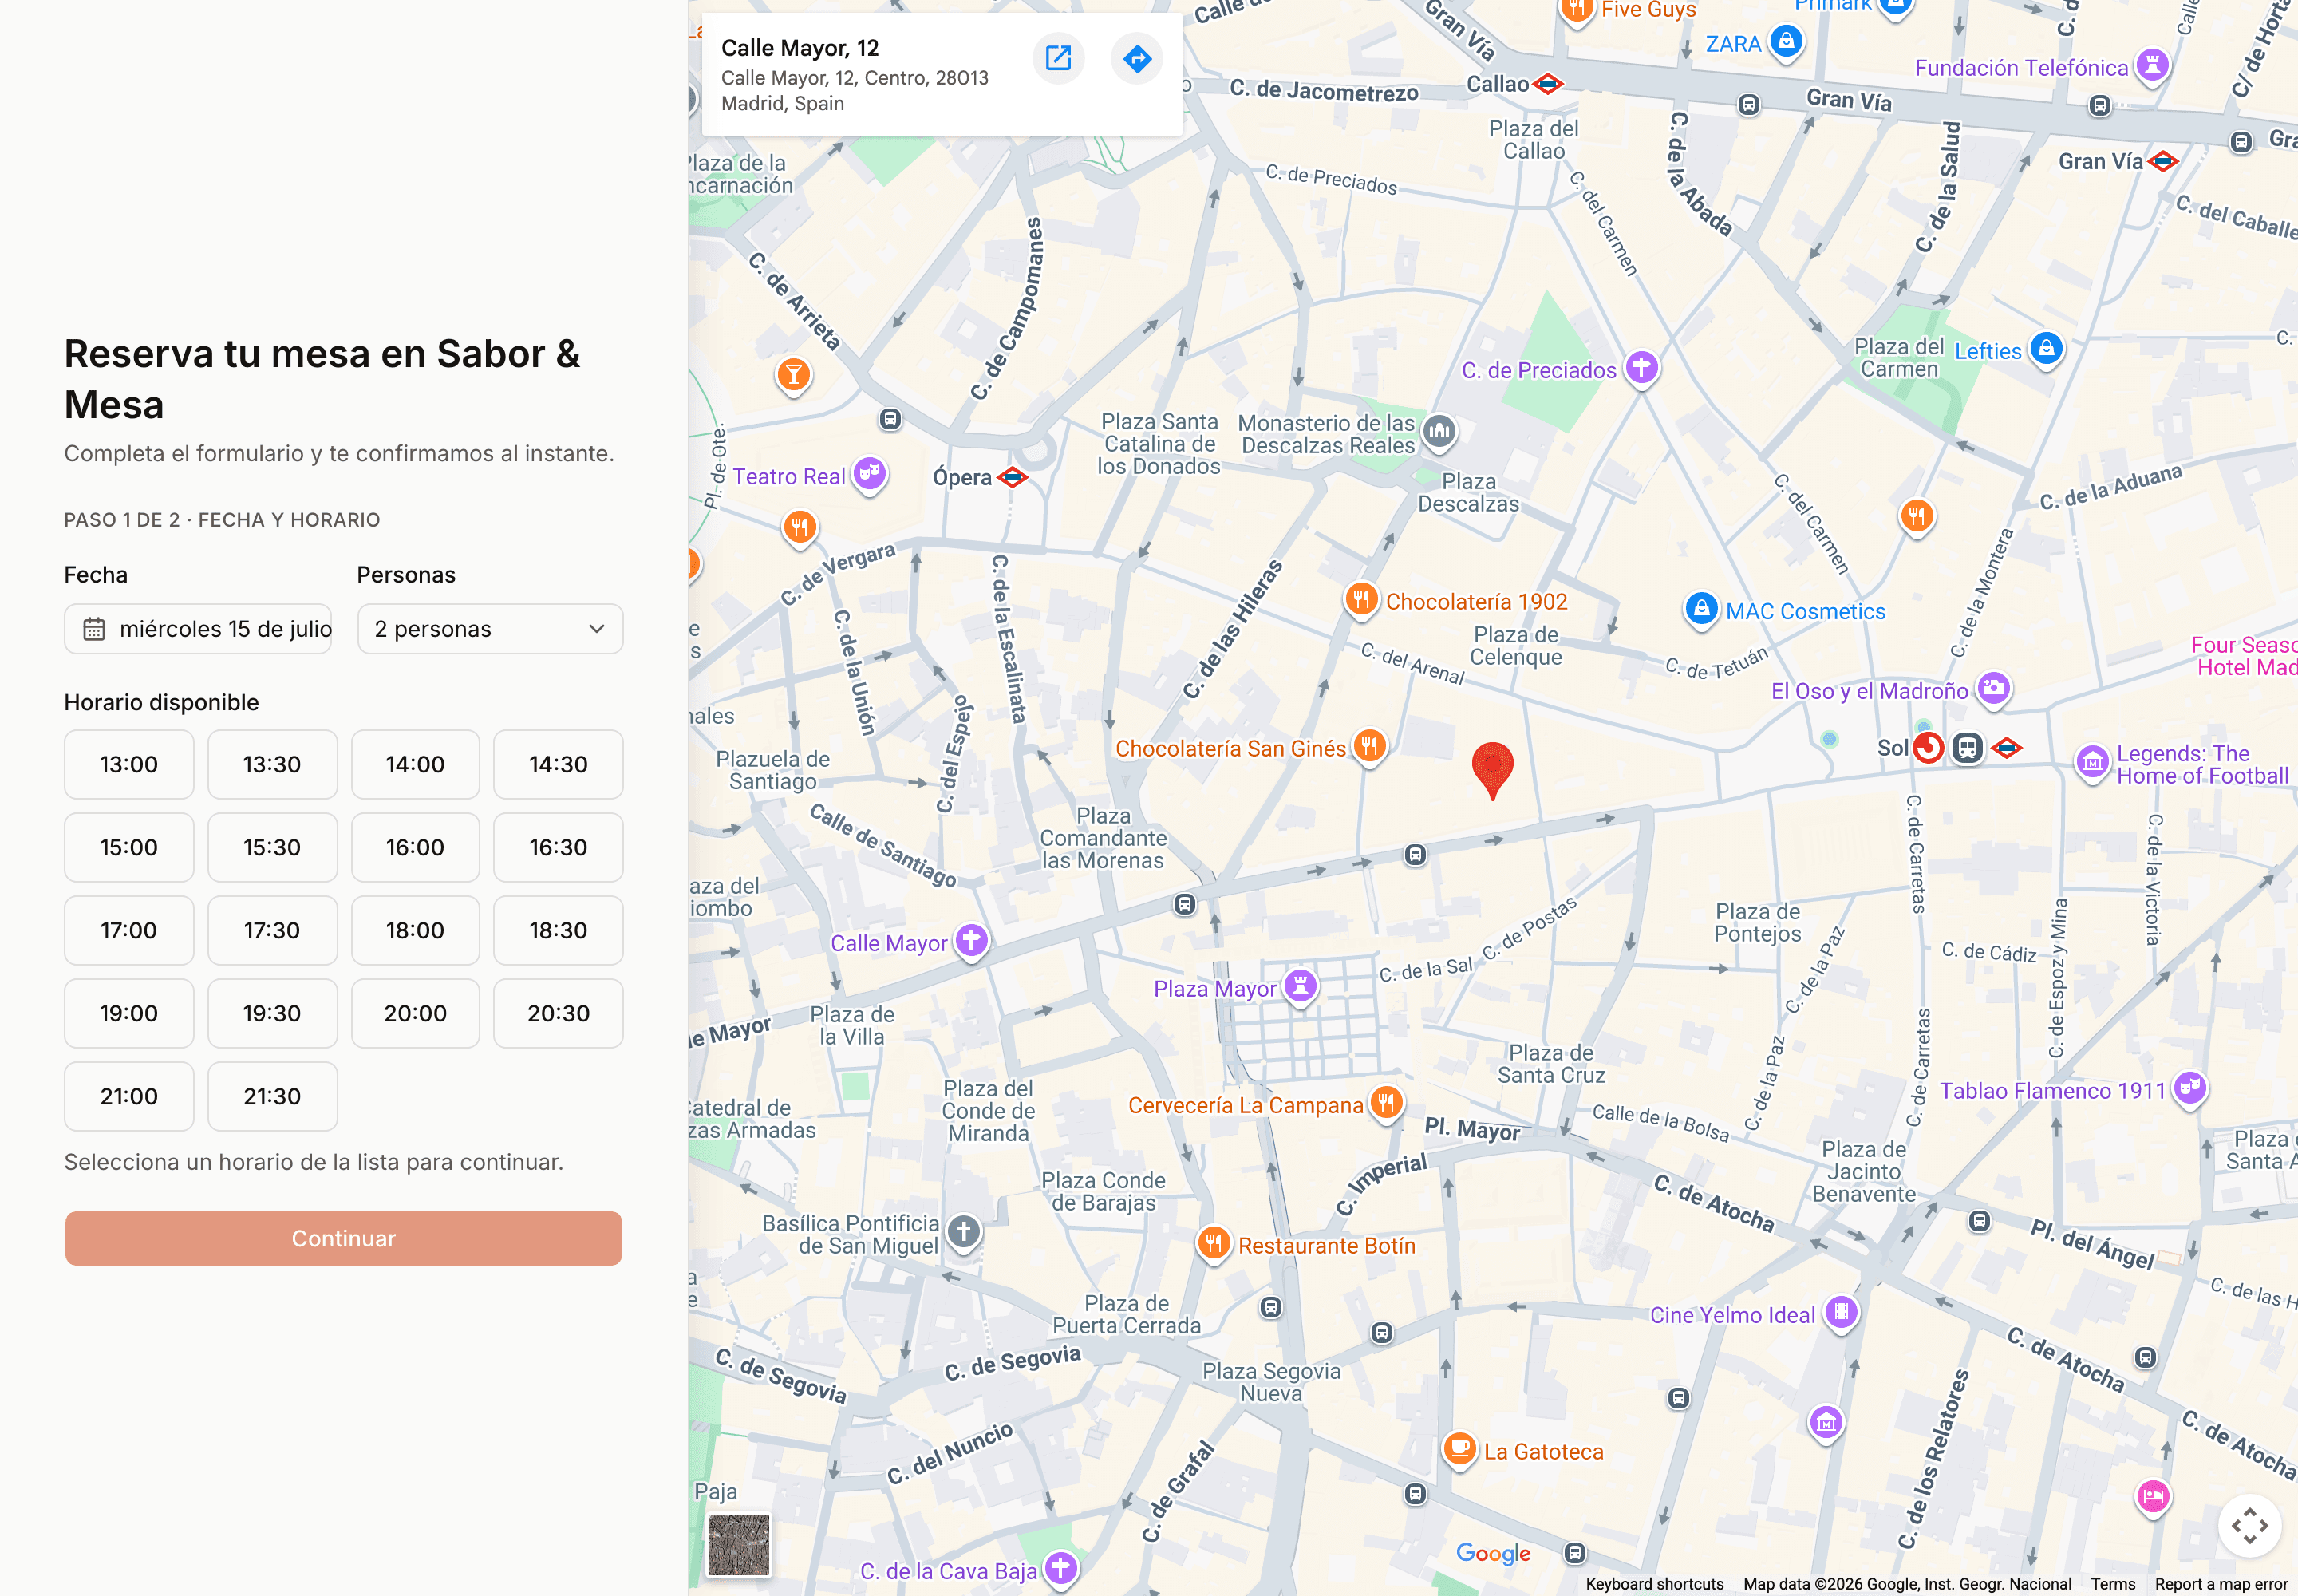The image size is (2298, 1596).
Task: Pick the 21:00 time slot
Action: tap(129, 1096)
